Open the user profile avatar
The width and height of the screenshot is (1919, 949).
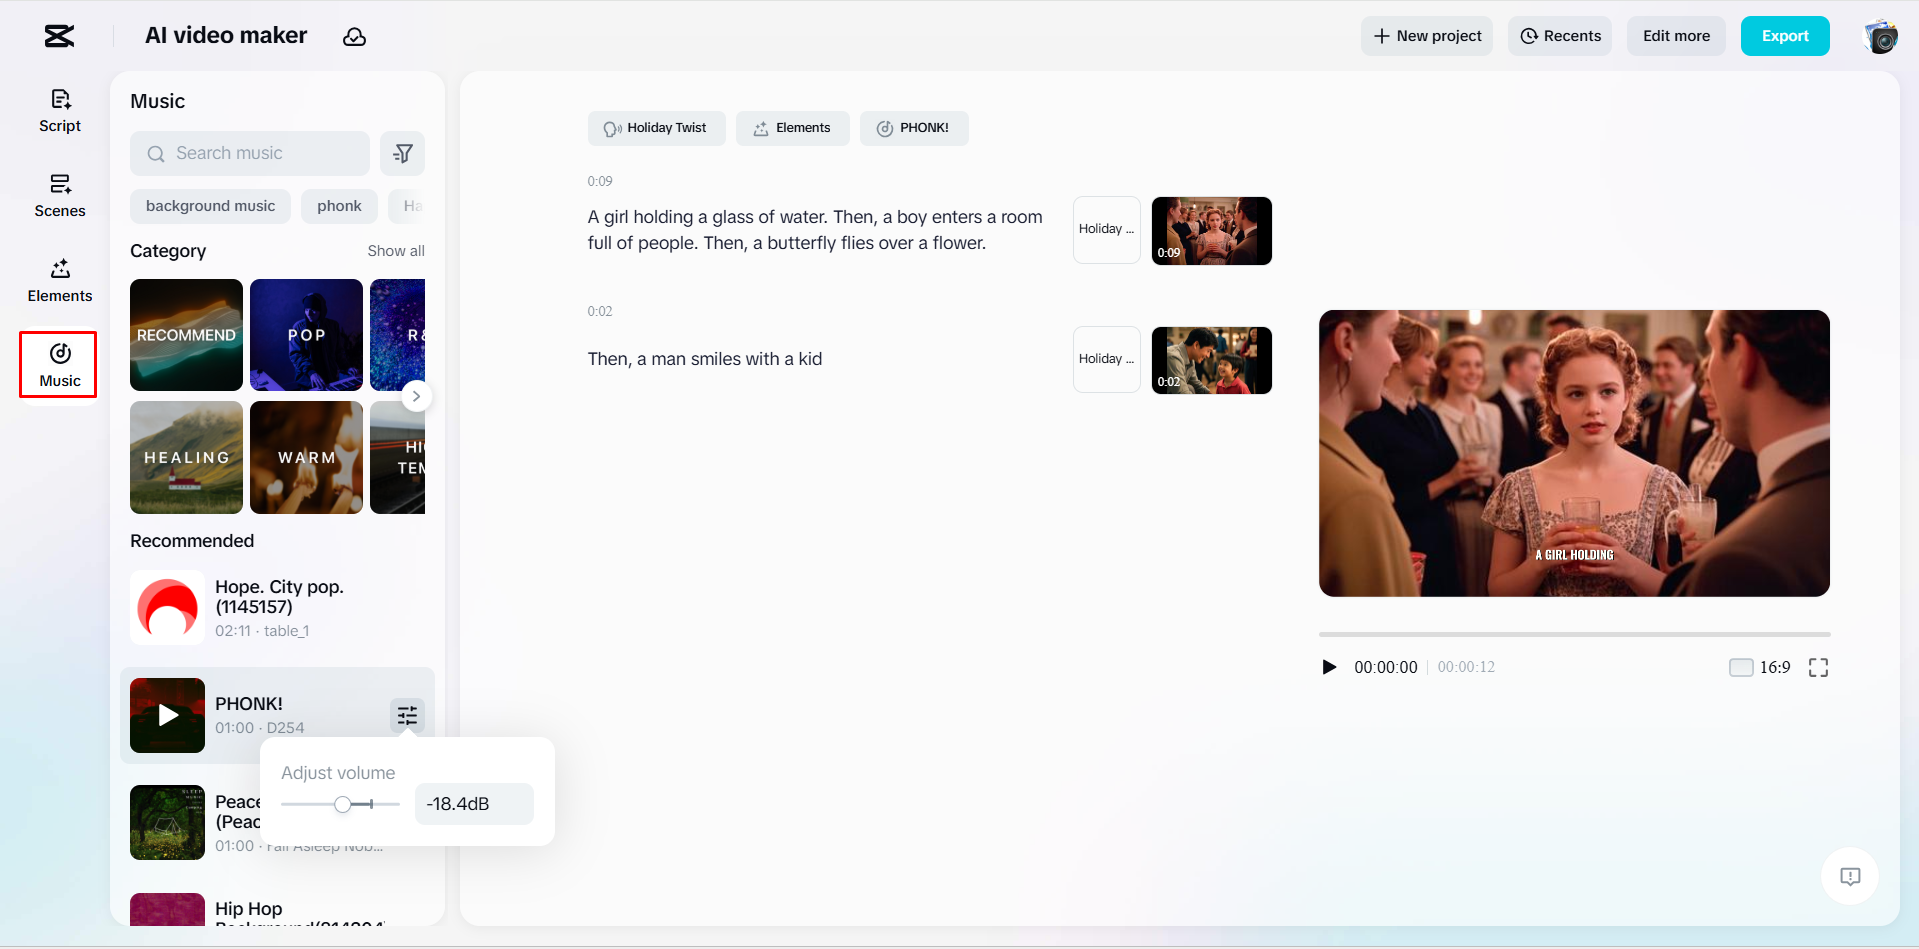1881,36
